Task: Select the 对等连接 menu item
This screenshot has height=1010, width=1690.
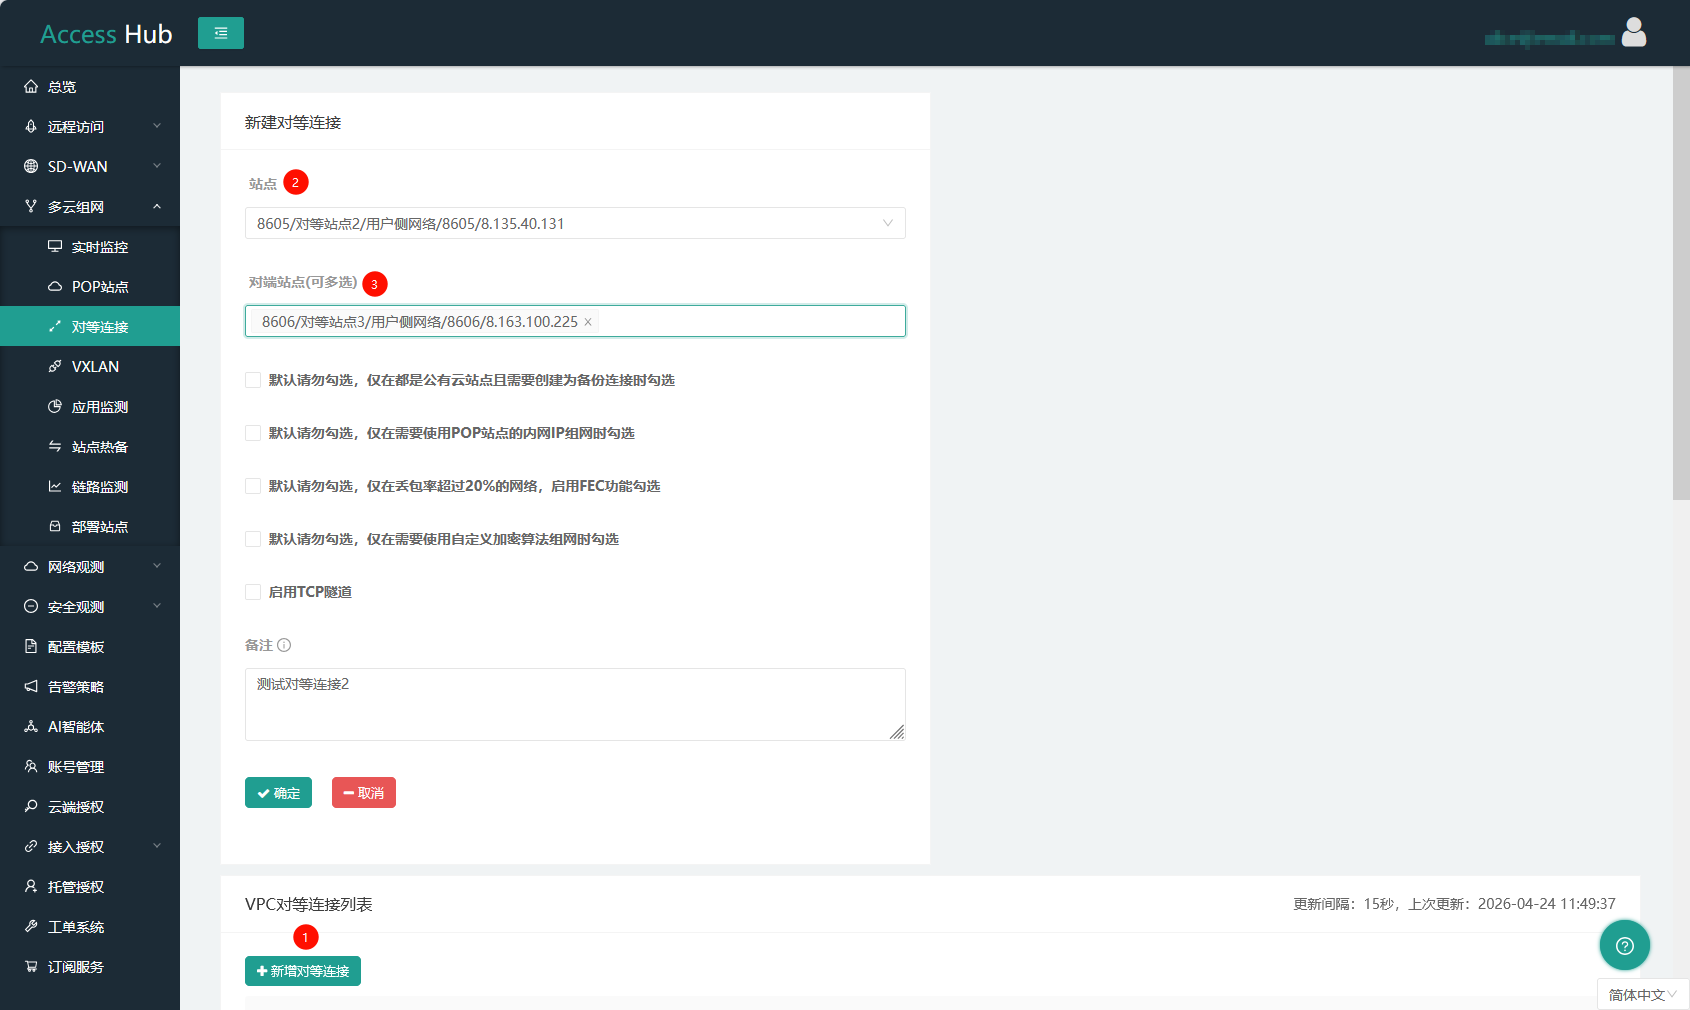Action: [x=90, y=327]
